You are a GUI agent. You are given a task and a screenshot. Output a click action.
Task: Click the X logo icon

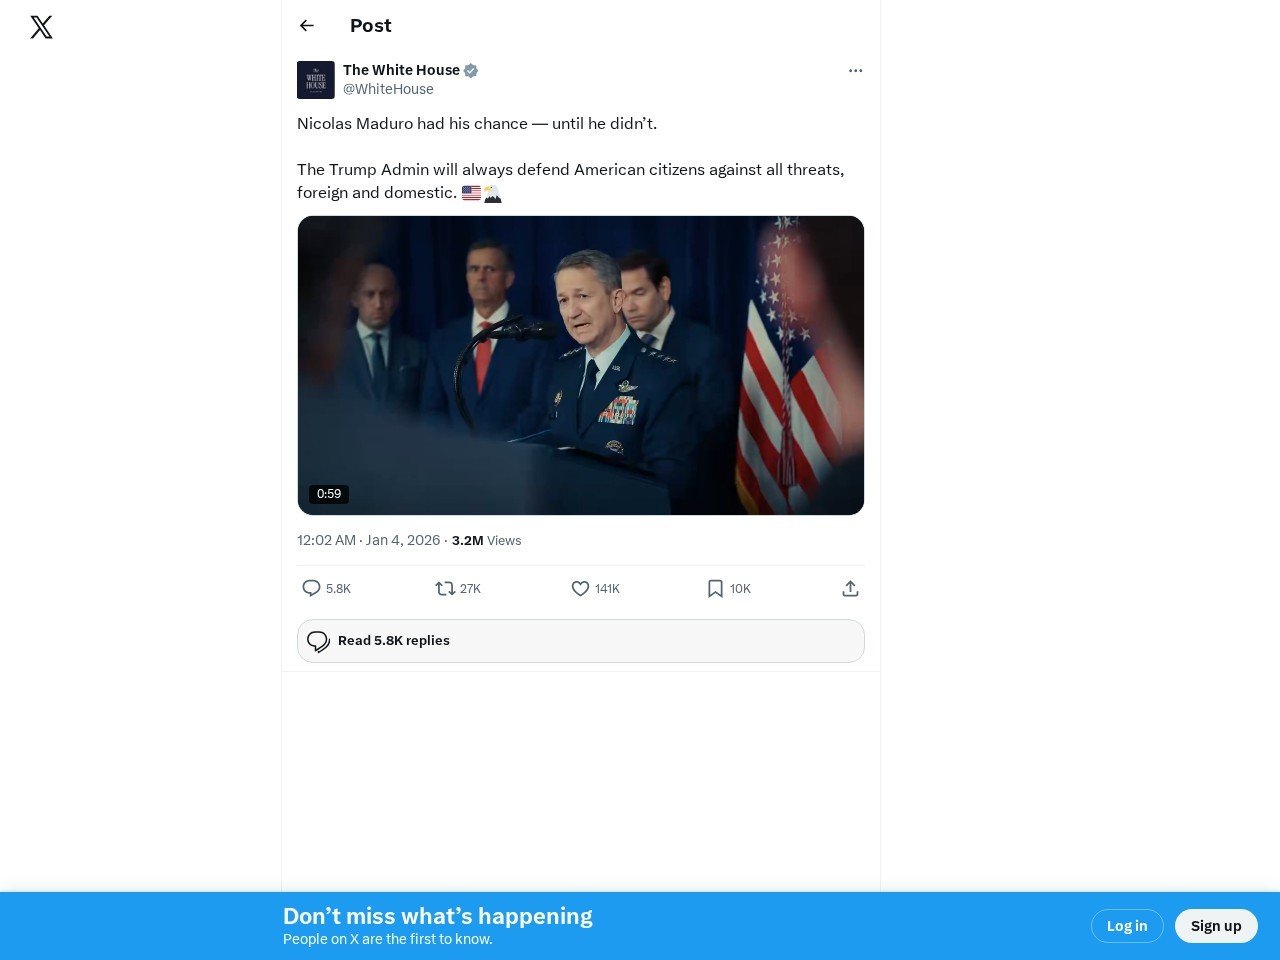click(41, 27)
